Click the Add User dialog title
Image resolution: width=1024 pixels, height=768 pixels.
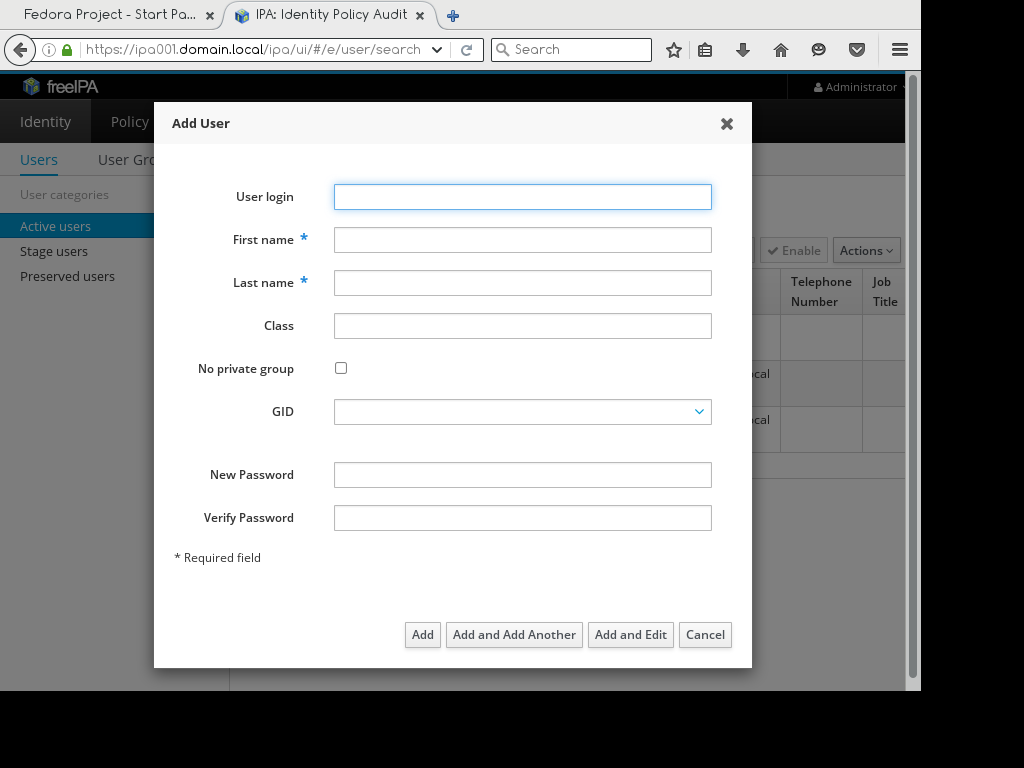pos(200,123)
